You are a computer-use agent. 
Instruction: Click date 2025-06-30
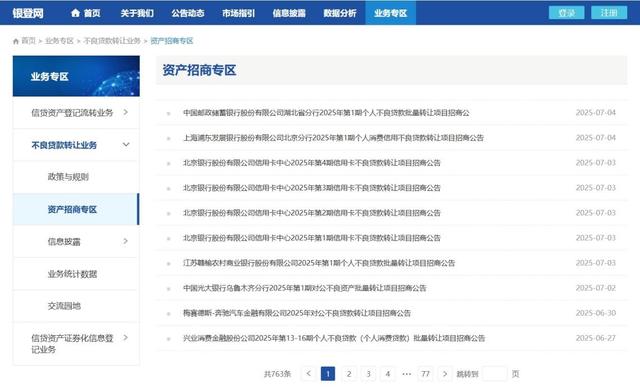596,313
